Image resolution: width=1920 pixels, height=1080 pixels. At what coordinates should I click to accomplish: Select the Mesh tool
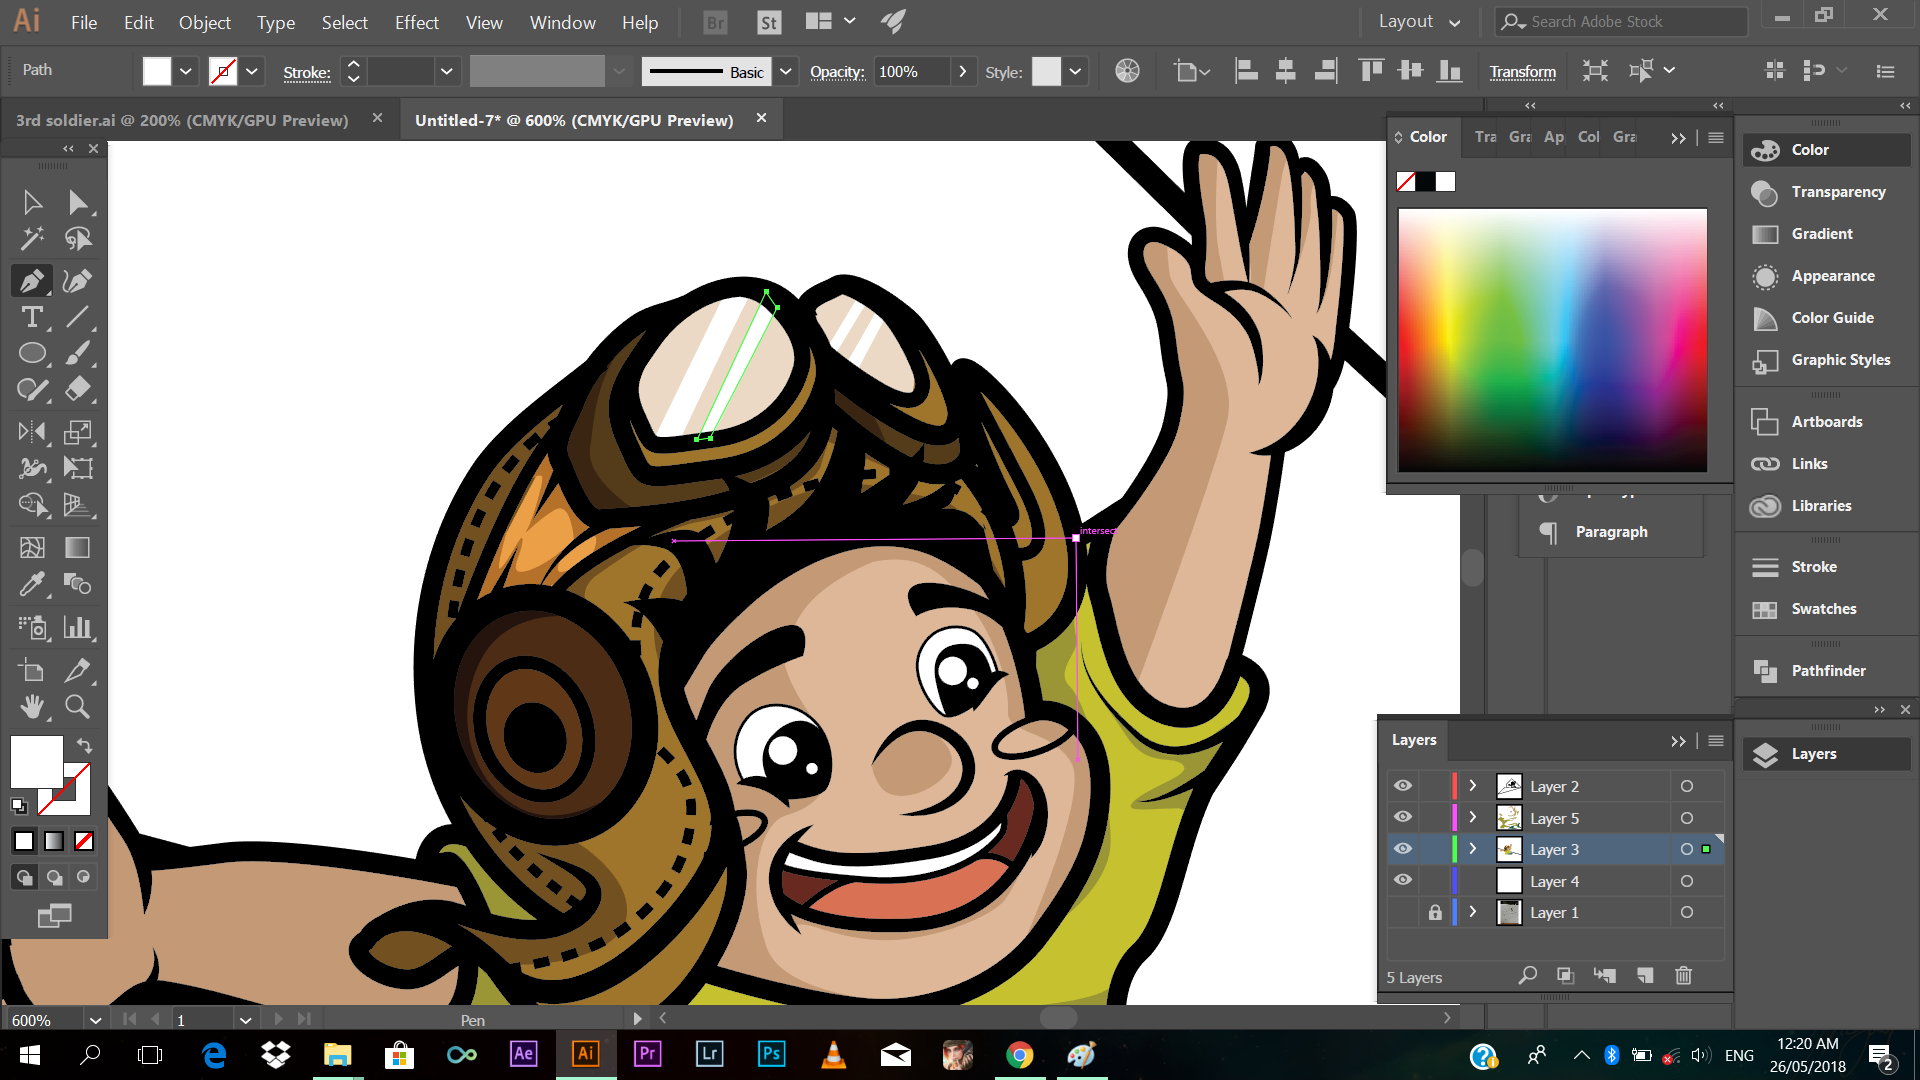pos(32,547)
